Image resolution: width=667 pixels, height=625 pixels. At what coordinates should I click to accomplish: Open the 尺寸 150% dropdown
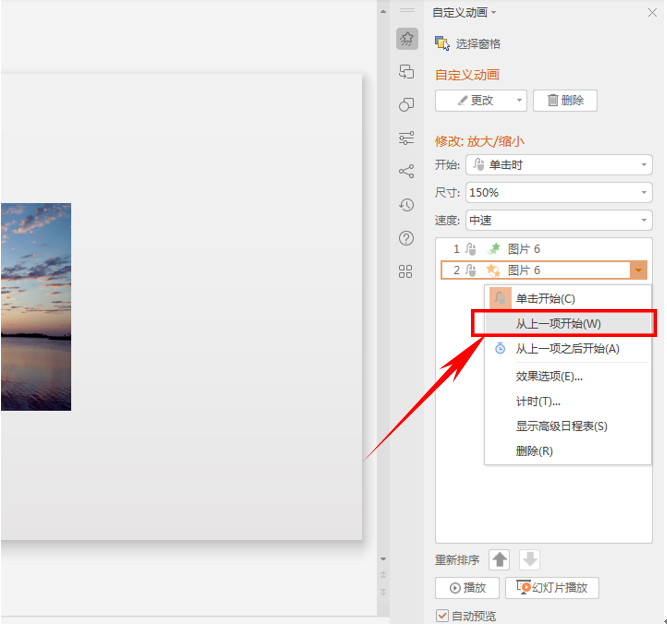click(x=559, y=193)
